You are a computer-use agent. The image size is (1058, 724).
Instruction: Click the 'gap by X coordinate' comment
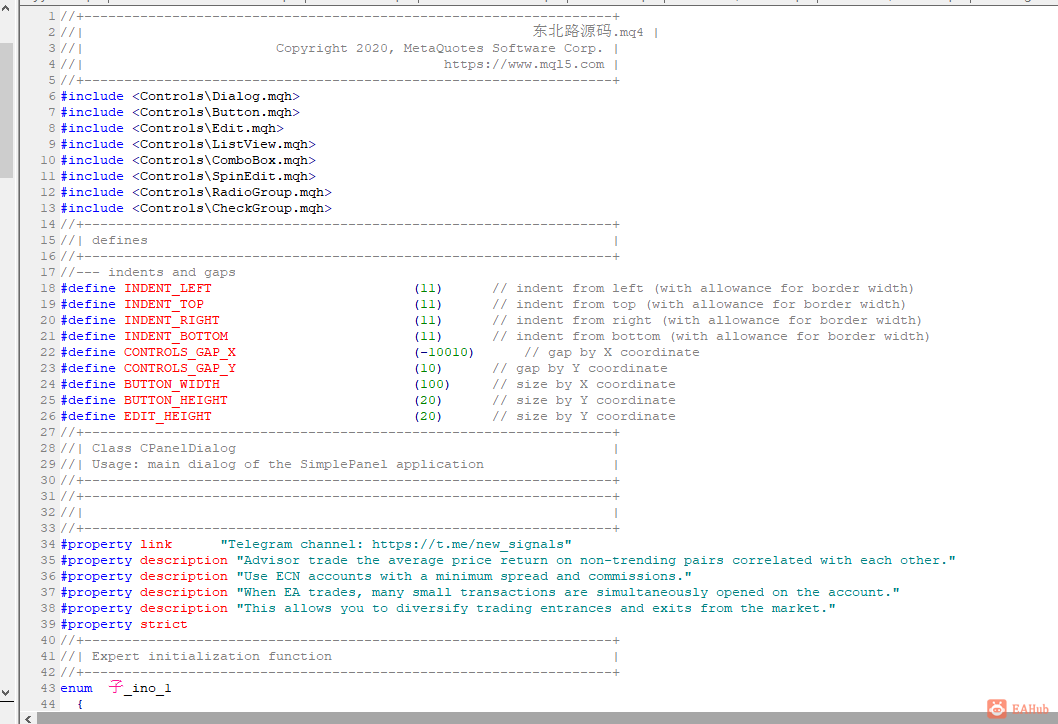(612, 352)
